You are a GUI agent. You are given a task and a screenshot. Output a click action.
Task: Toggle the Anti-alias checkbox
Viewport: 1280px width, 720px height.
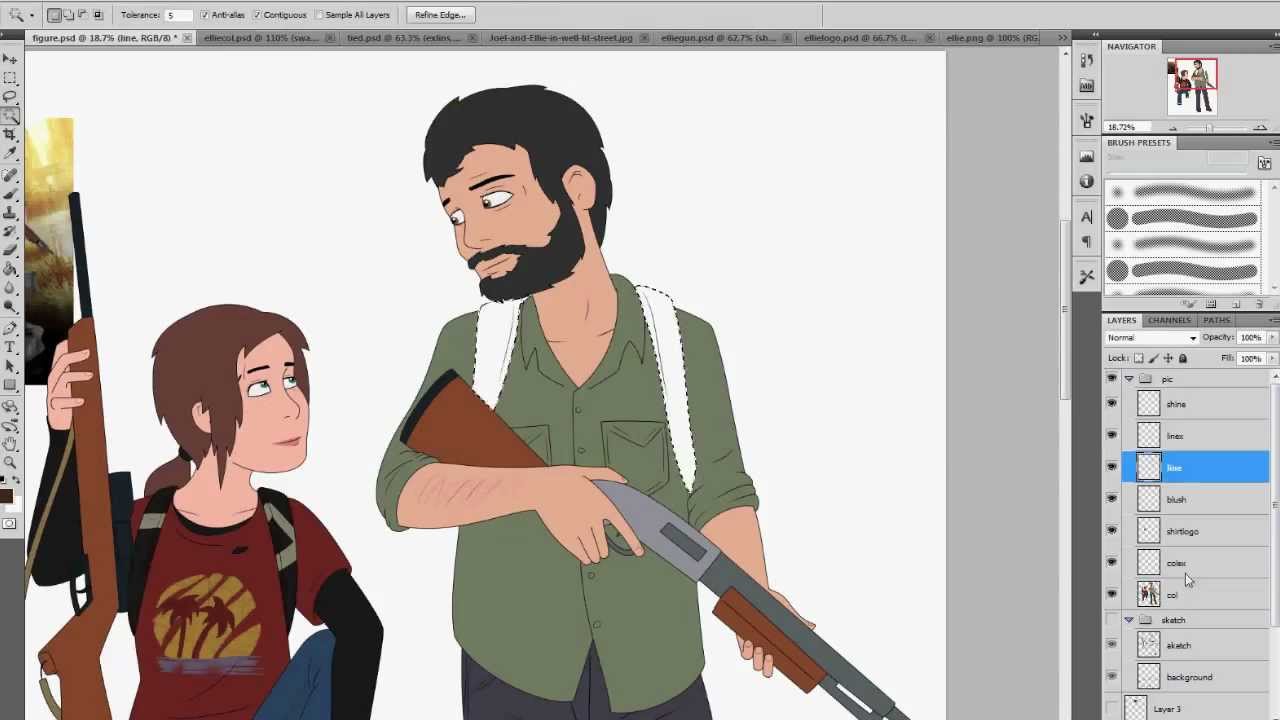pyautogui.click(x=204, y=15)
